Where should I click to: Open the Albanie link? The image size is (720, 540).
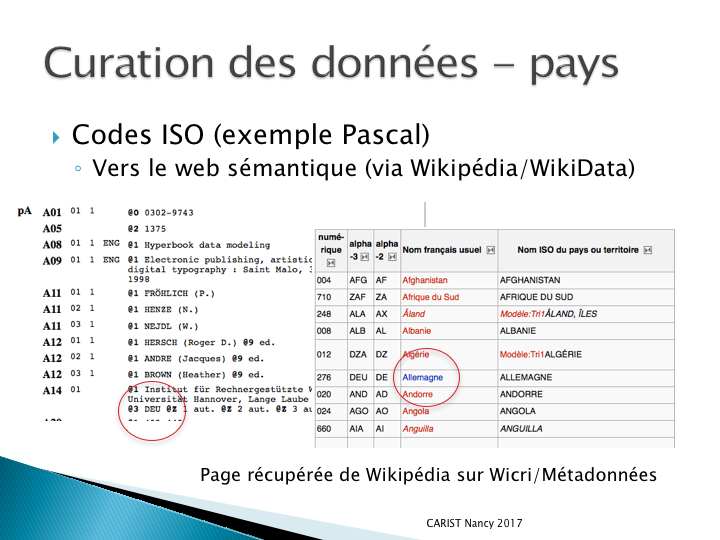point(416,331)
